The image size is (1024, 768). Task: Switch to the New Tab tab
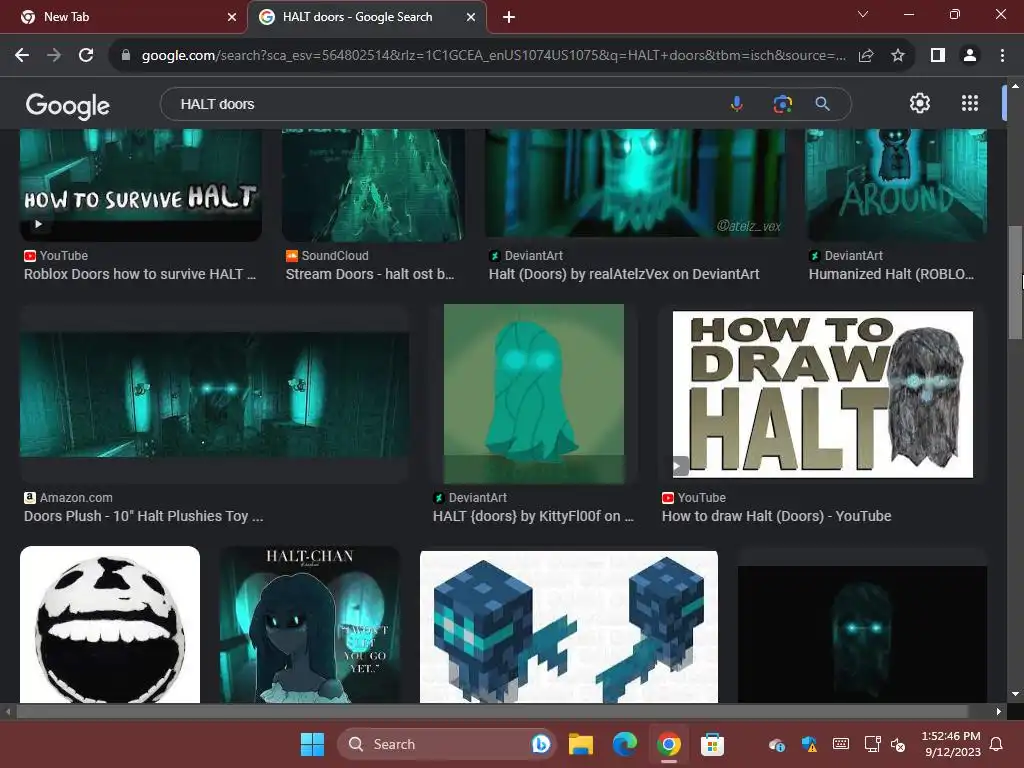(124, 17)
